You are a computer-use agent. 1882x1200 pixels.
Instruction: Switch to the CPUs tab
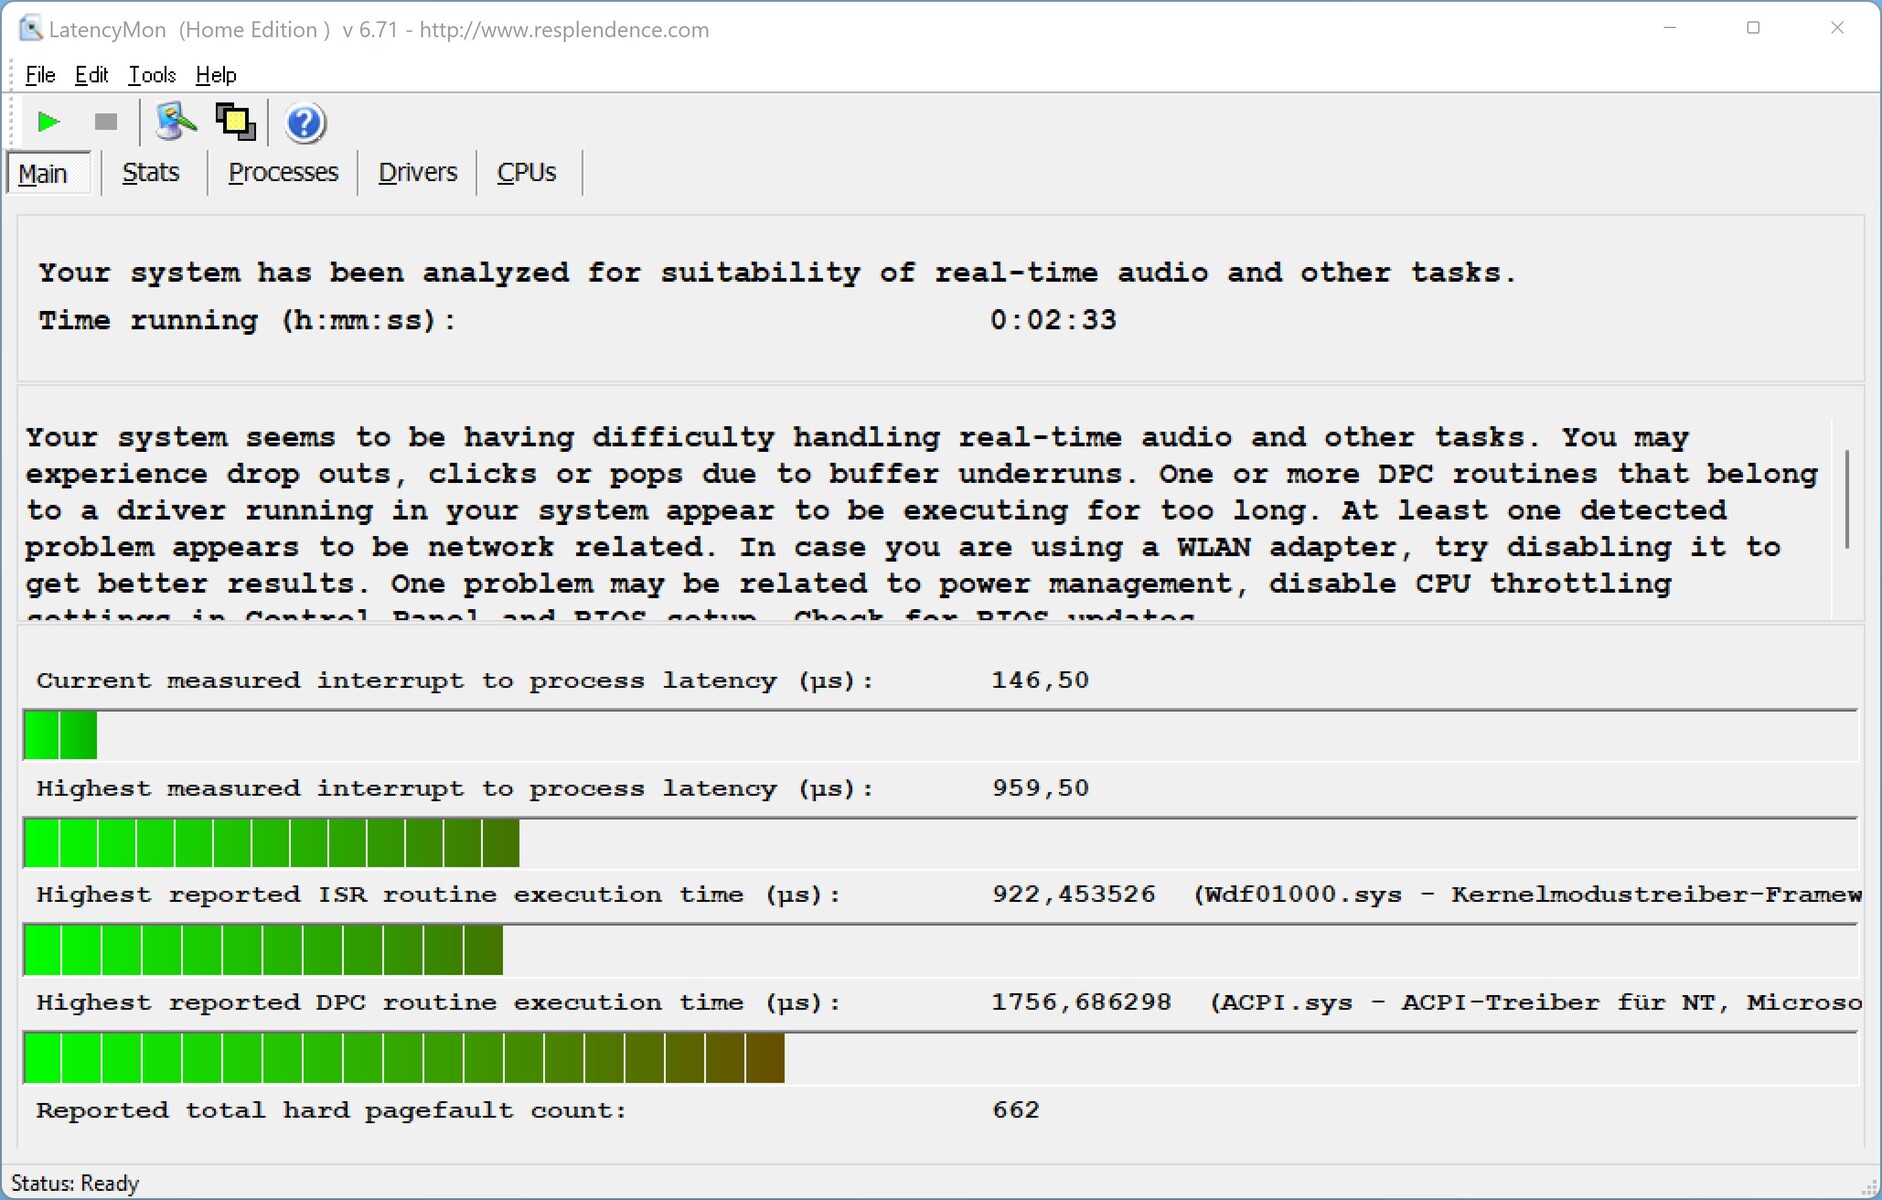pyautogui.click(x=527, y=173)
